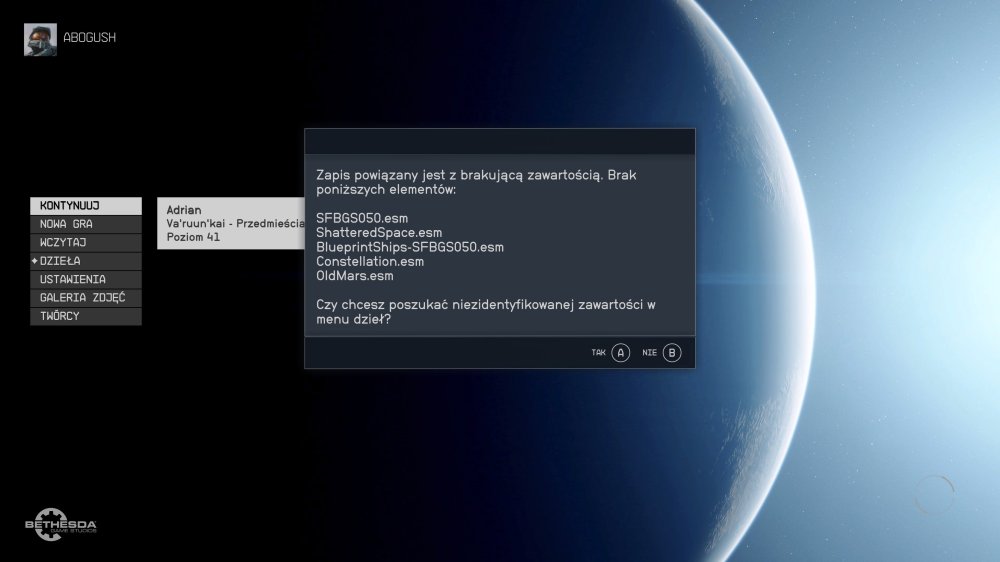Open the TWÓRCY credits entry
Image resolution: width=1000 pixels, height=562 pixels.
click(x=85, y=316)
